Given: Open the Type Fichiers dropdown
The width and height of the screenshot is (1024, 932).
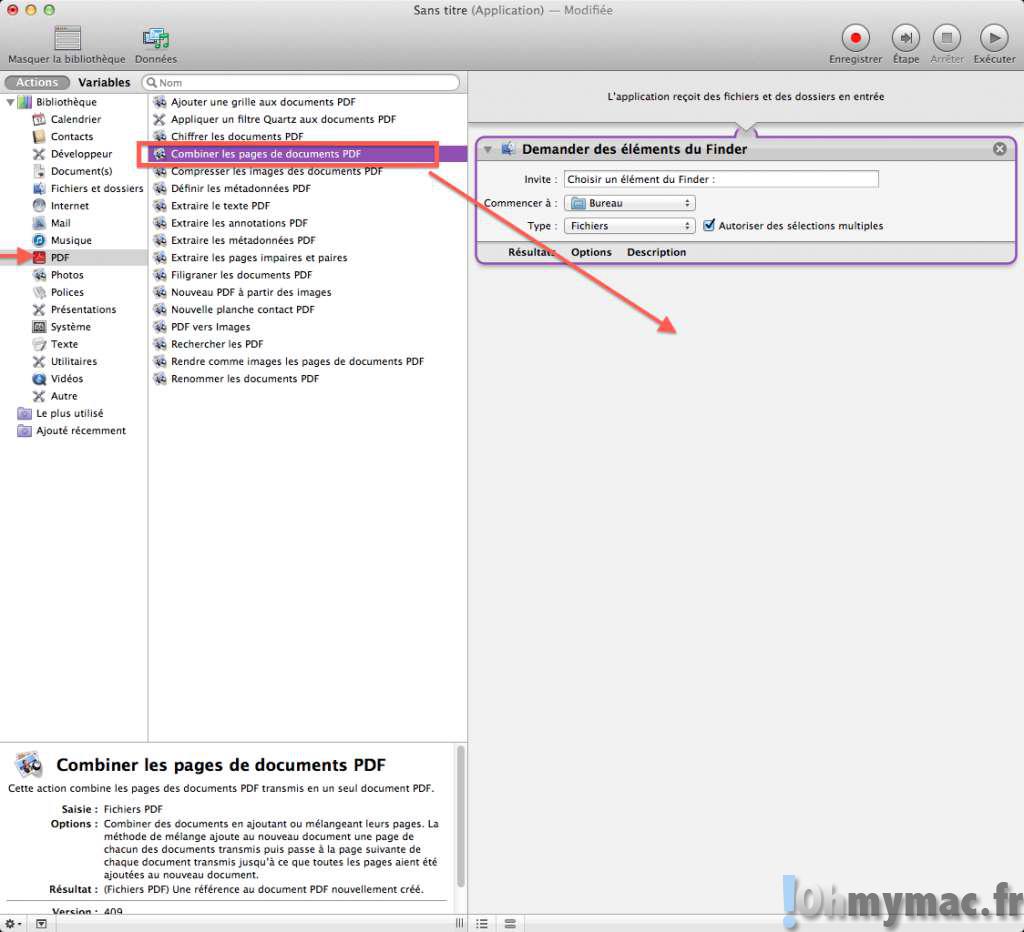Looking at the screenshot, I should point(629,226).
